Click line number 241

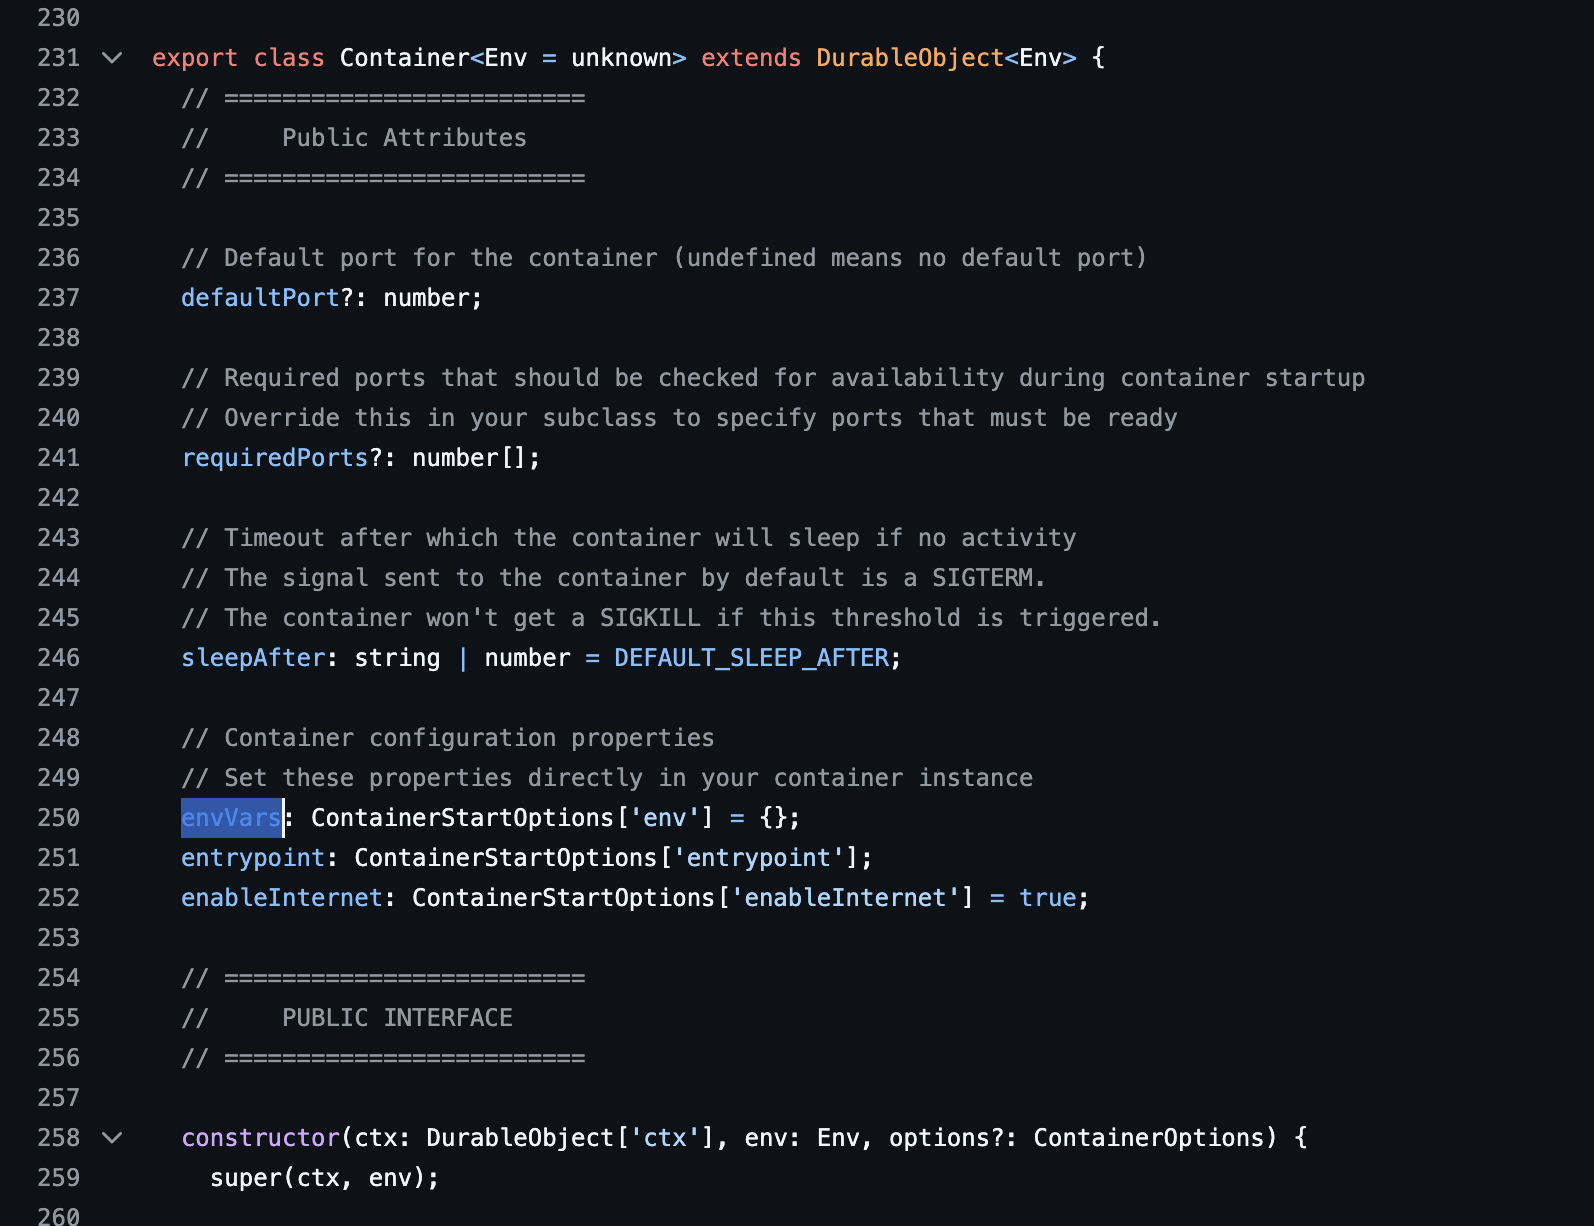click(x=58, y=458)
